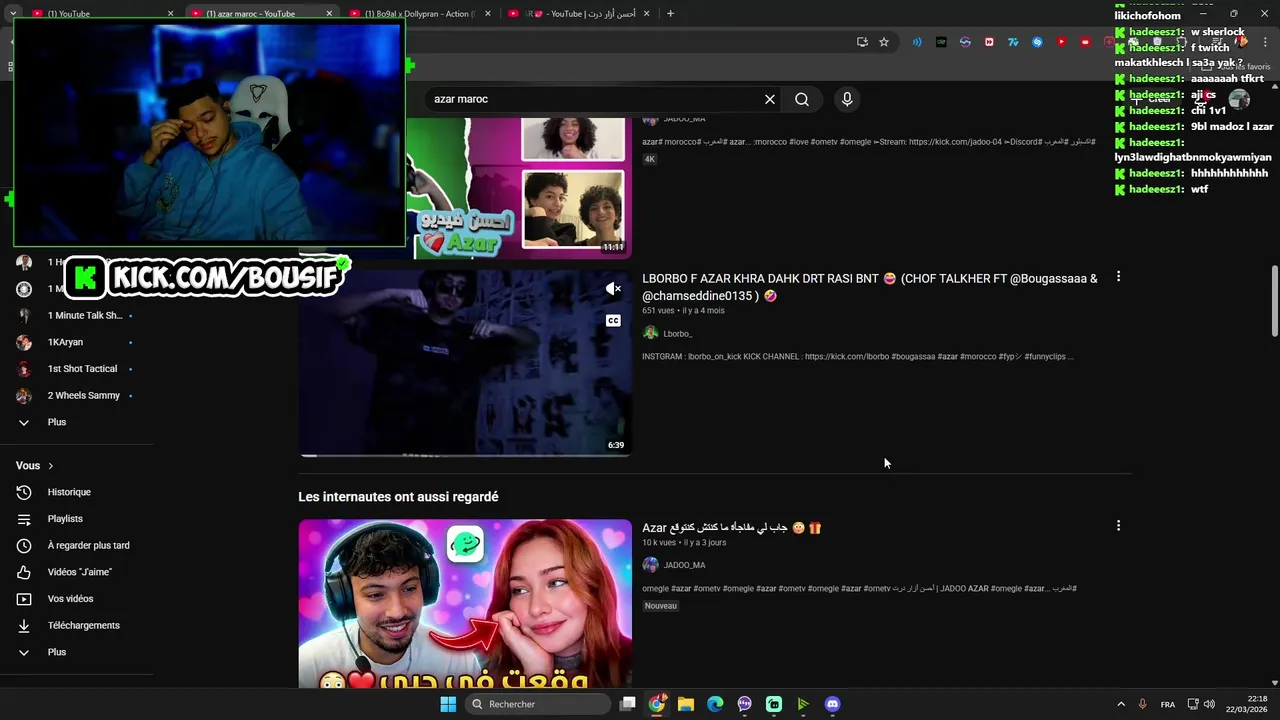Screen dimensions: 1280x720
Task: Open the 'Vous' section chevron
Action: point(50,466)
